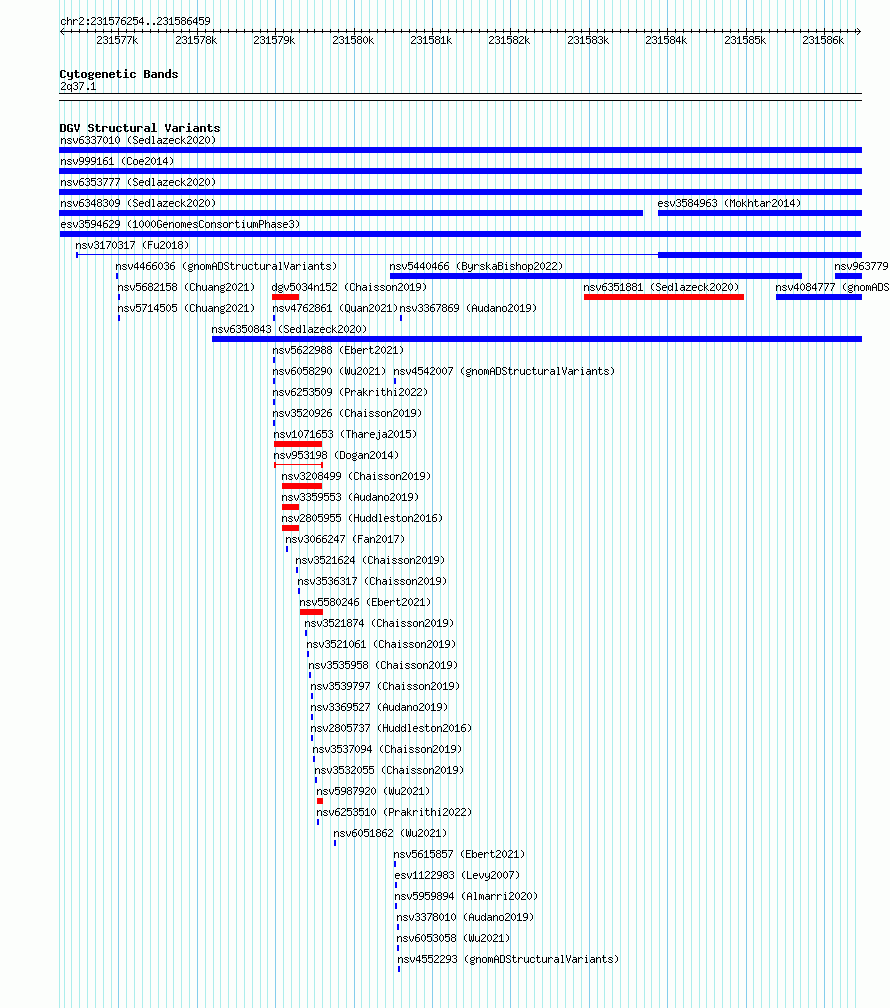Open nsv2805955 (Huddleston2016) label
The height and width of the screenshot is (1008, 890).
(362, 518)
